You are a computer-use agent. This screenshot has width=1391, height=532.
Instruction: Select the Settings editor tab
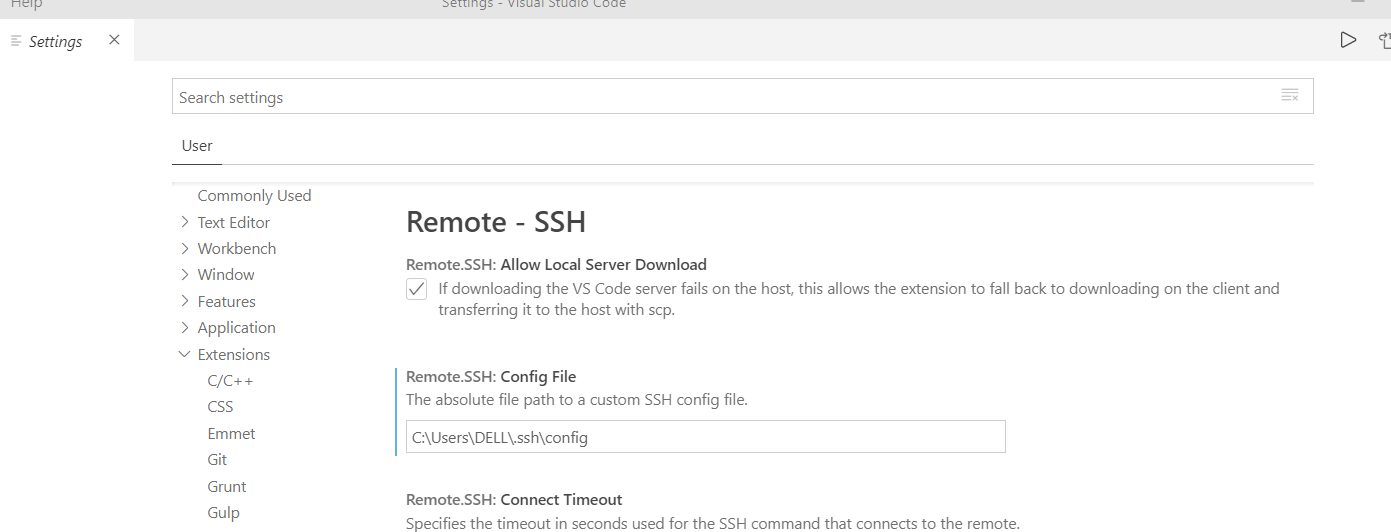pos(66,41)
